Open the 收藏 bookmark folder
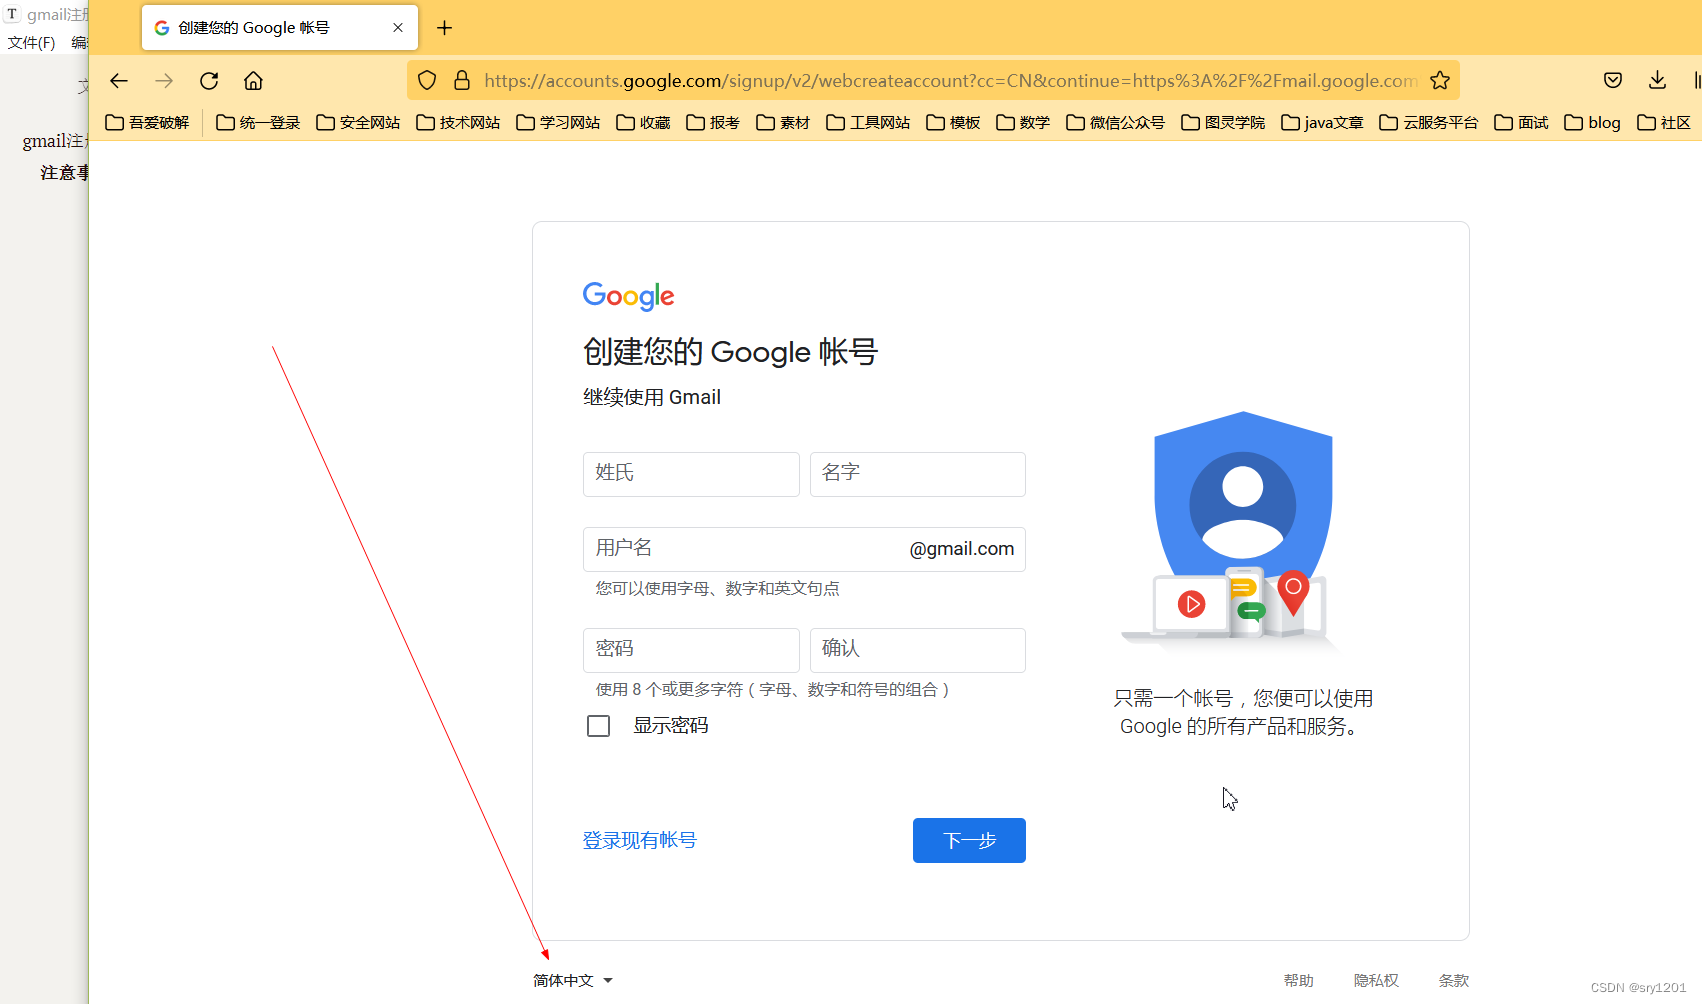This screenshot has height=1004, width=1702. 643,122
